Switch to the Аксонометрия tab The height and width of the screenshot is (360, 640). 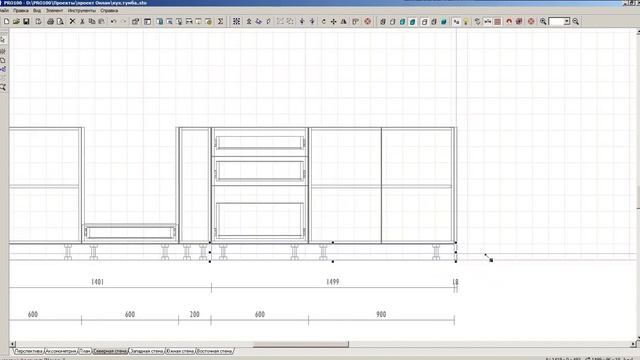pos(61,351)
